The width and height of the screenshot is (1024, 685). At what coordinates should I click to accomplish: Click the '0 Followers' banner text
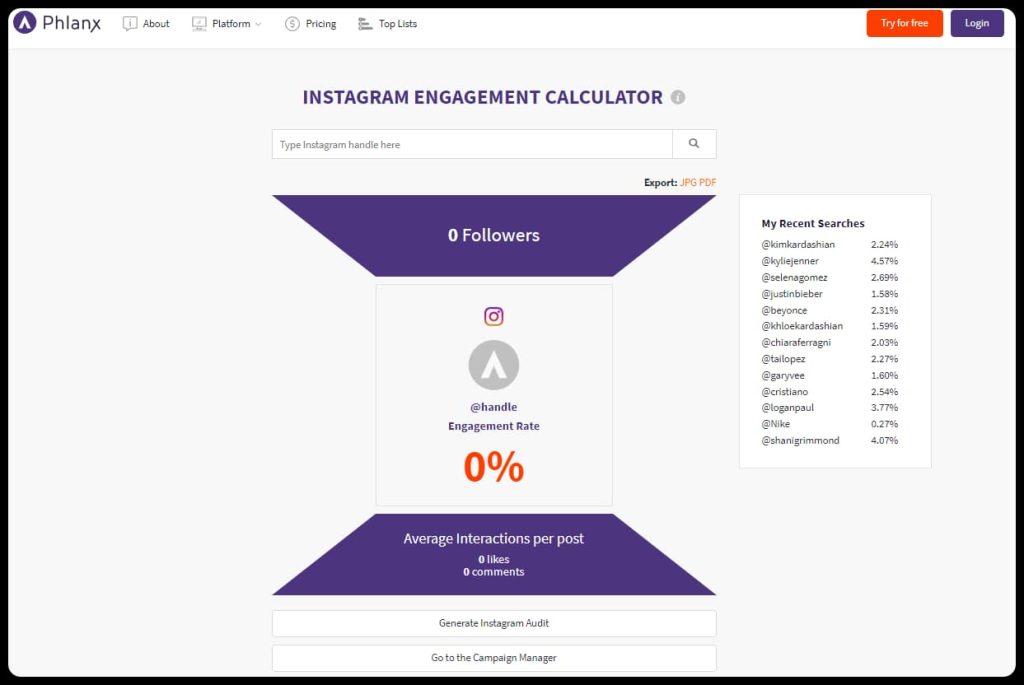(494, 235)
